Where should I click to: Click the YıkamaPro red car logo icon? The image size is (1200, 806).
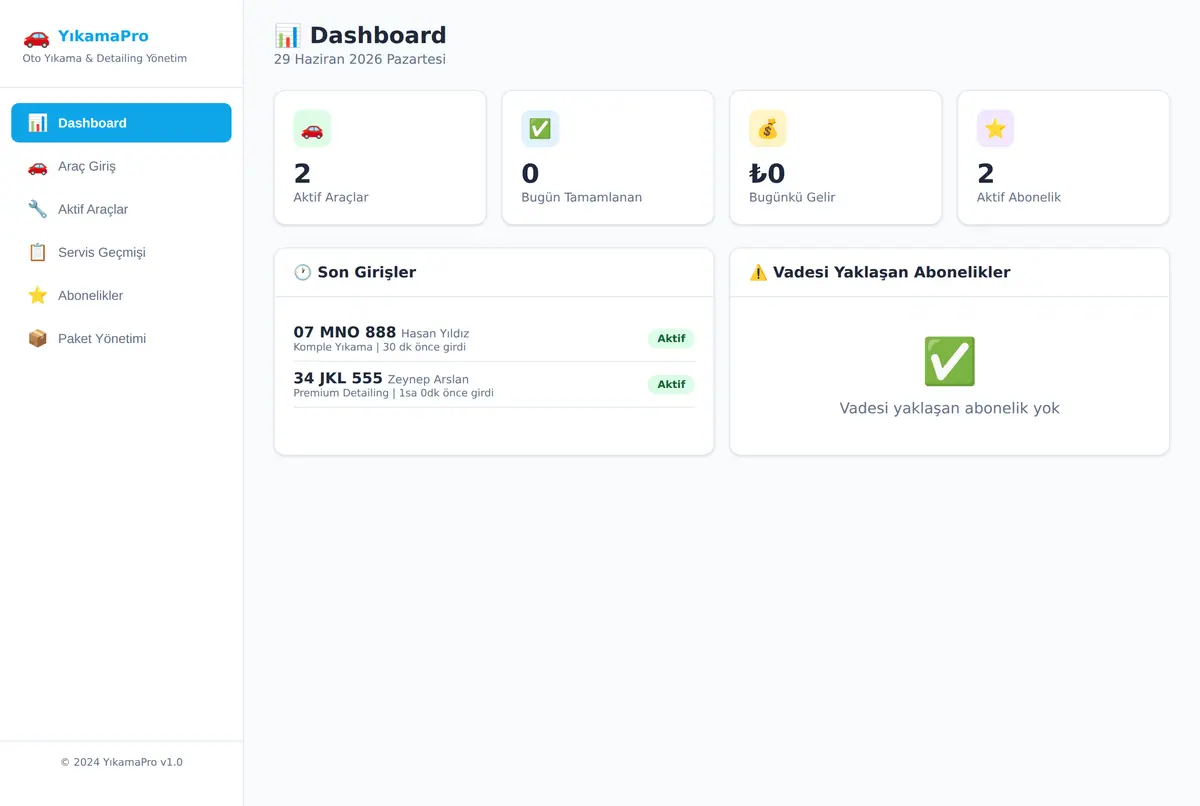pyautogui.click(x=36, y=37)
